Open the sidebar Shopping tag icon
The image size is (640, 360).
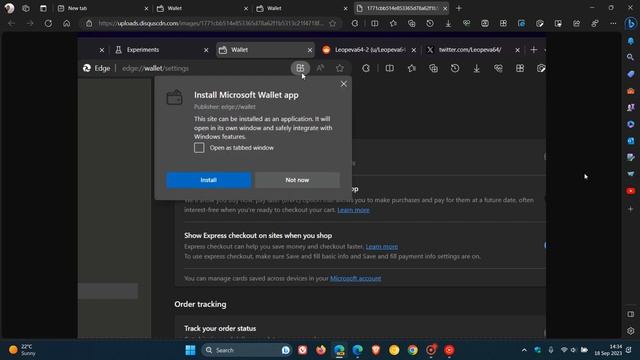(x=631, y=74)
